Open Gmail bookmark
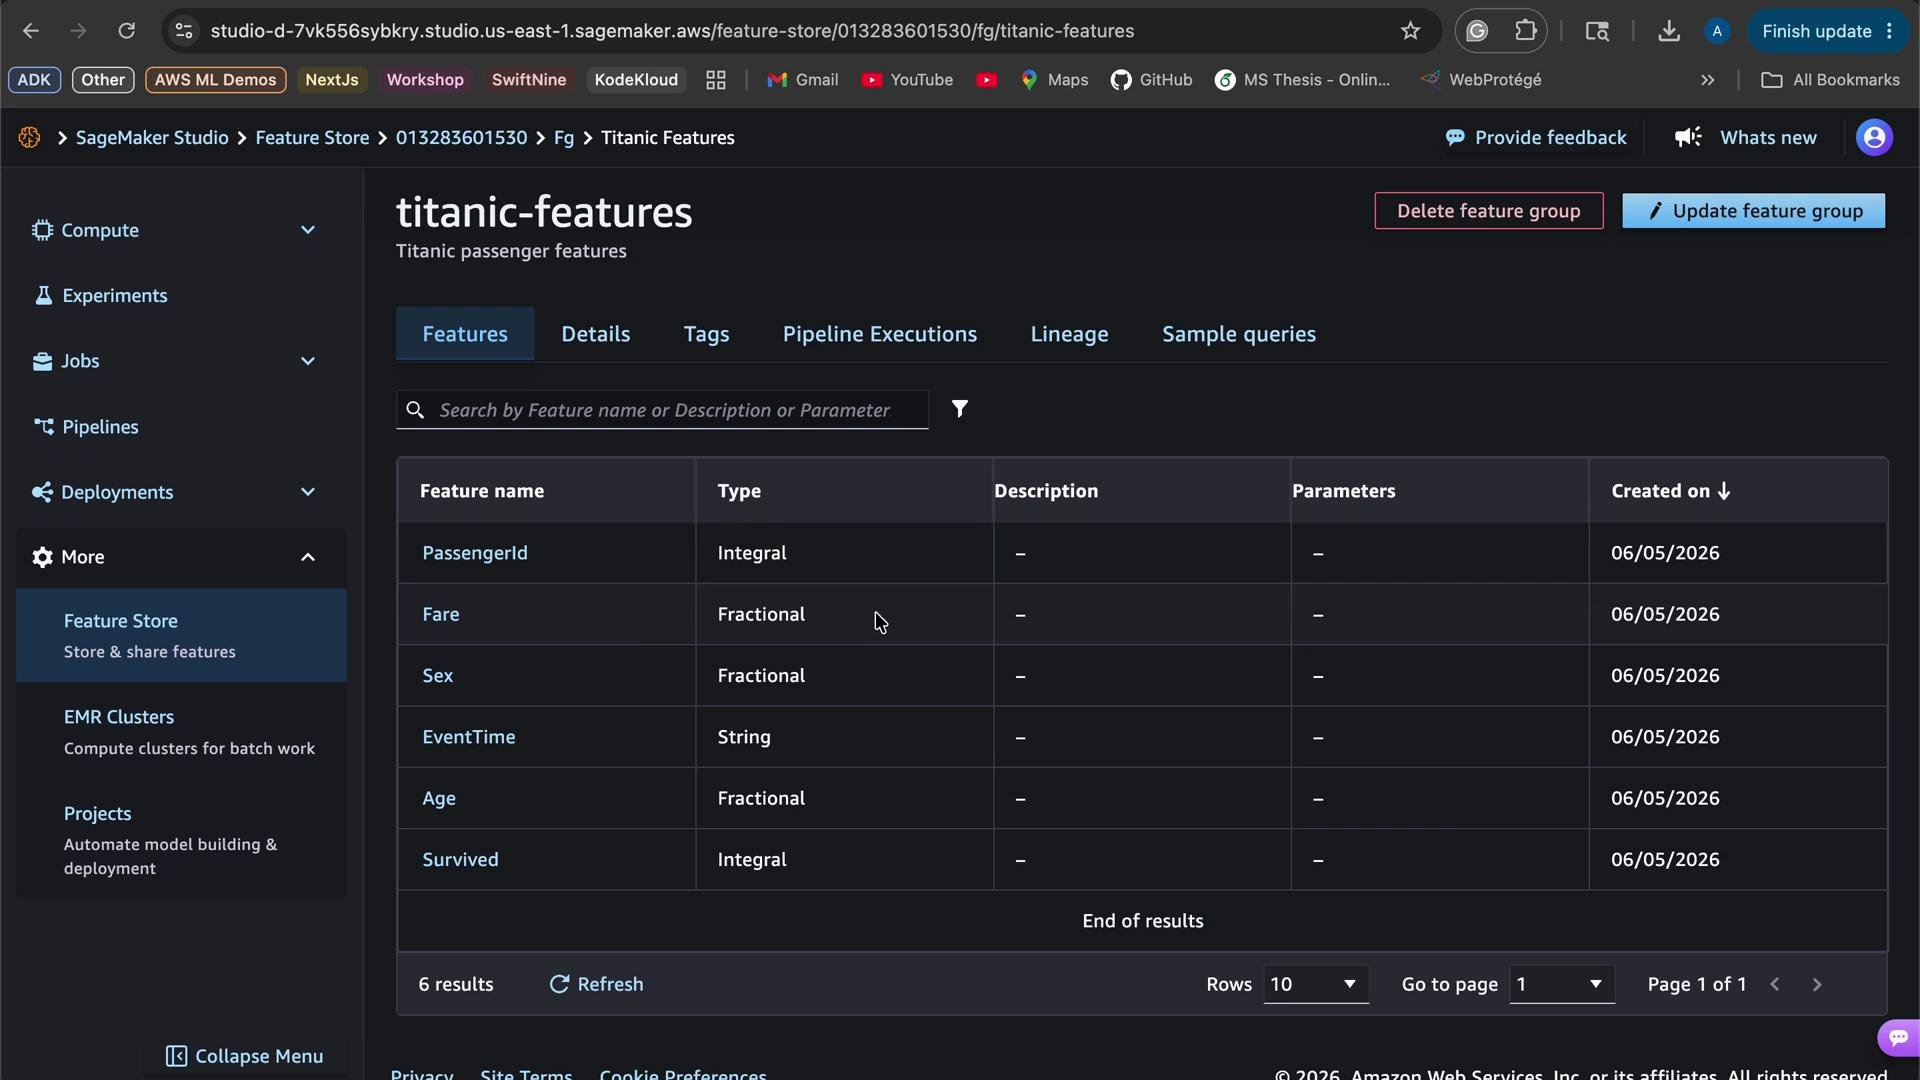 [802, 80]
